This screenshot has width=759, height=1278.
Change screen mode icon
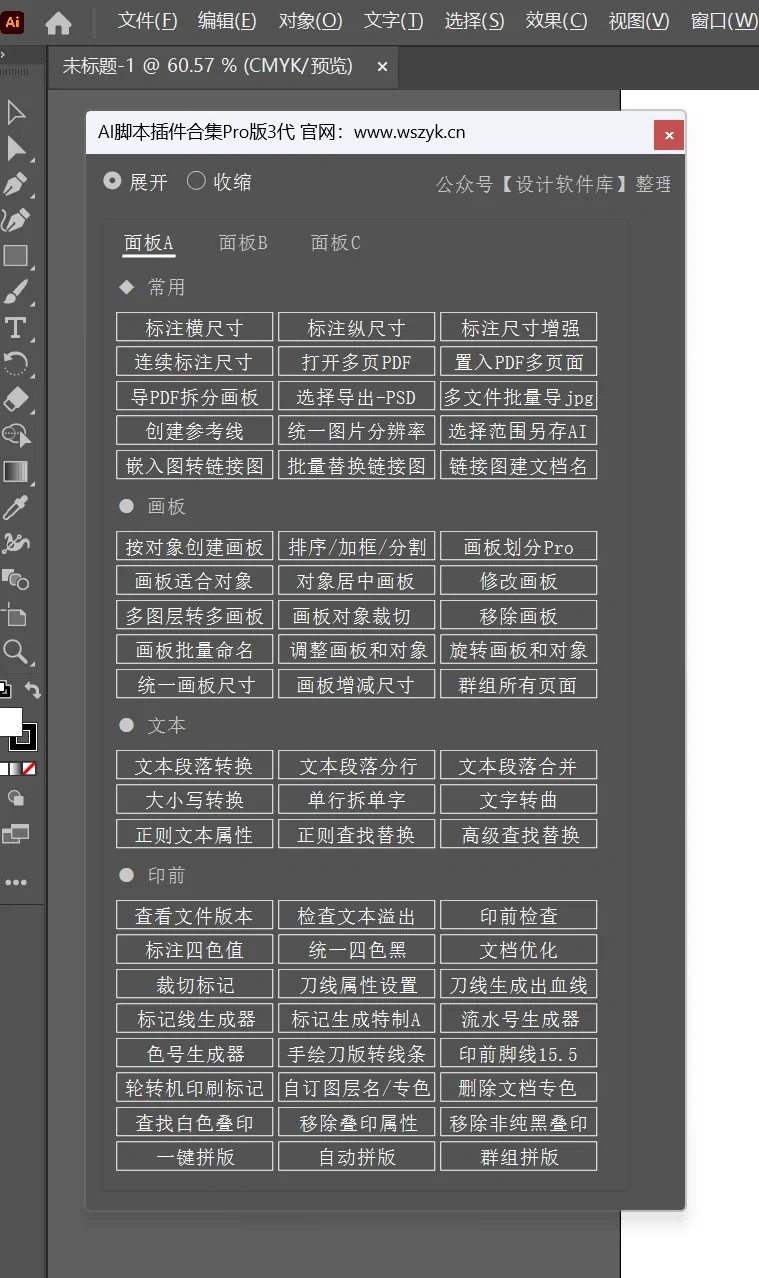16,833
